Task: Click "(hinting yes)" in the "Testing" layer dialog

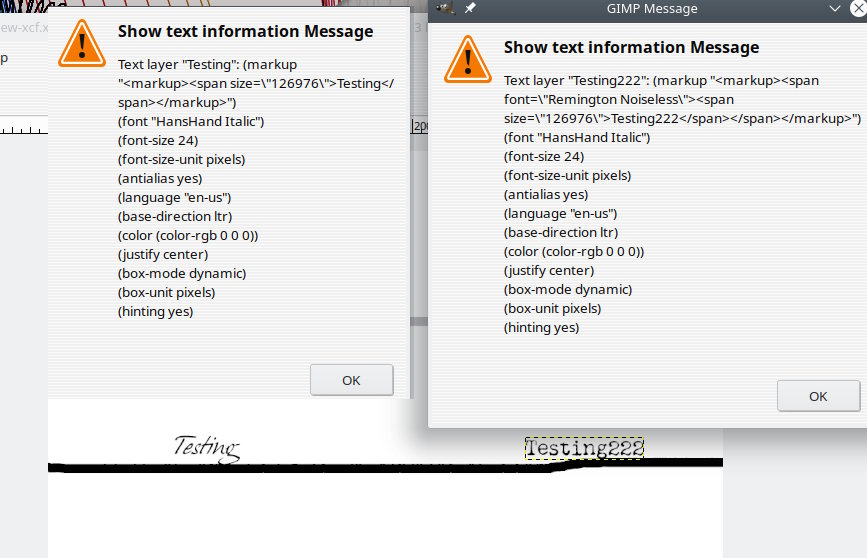Action: (x=155, y=311)
